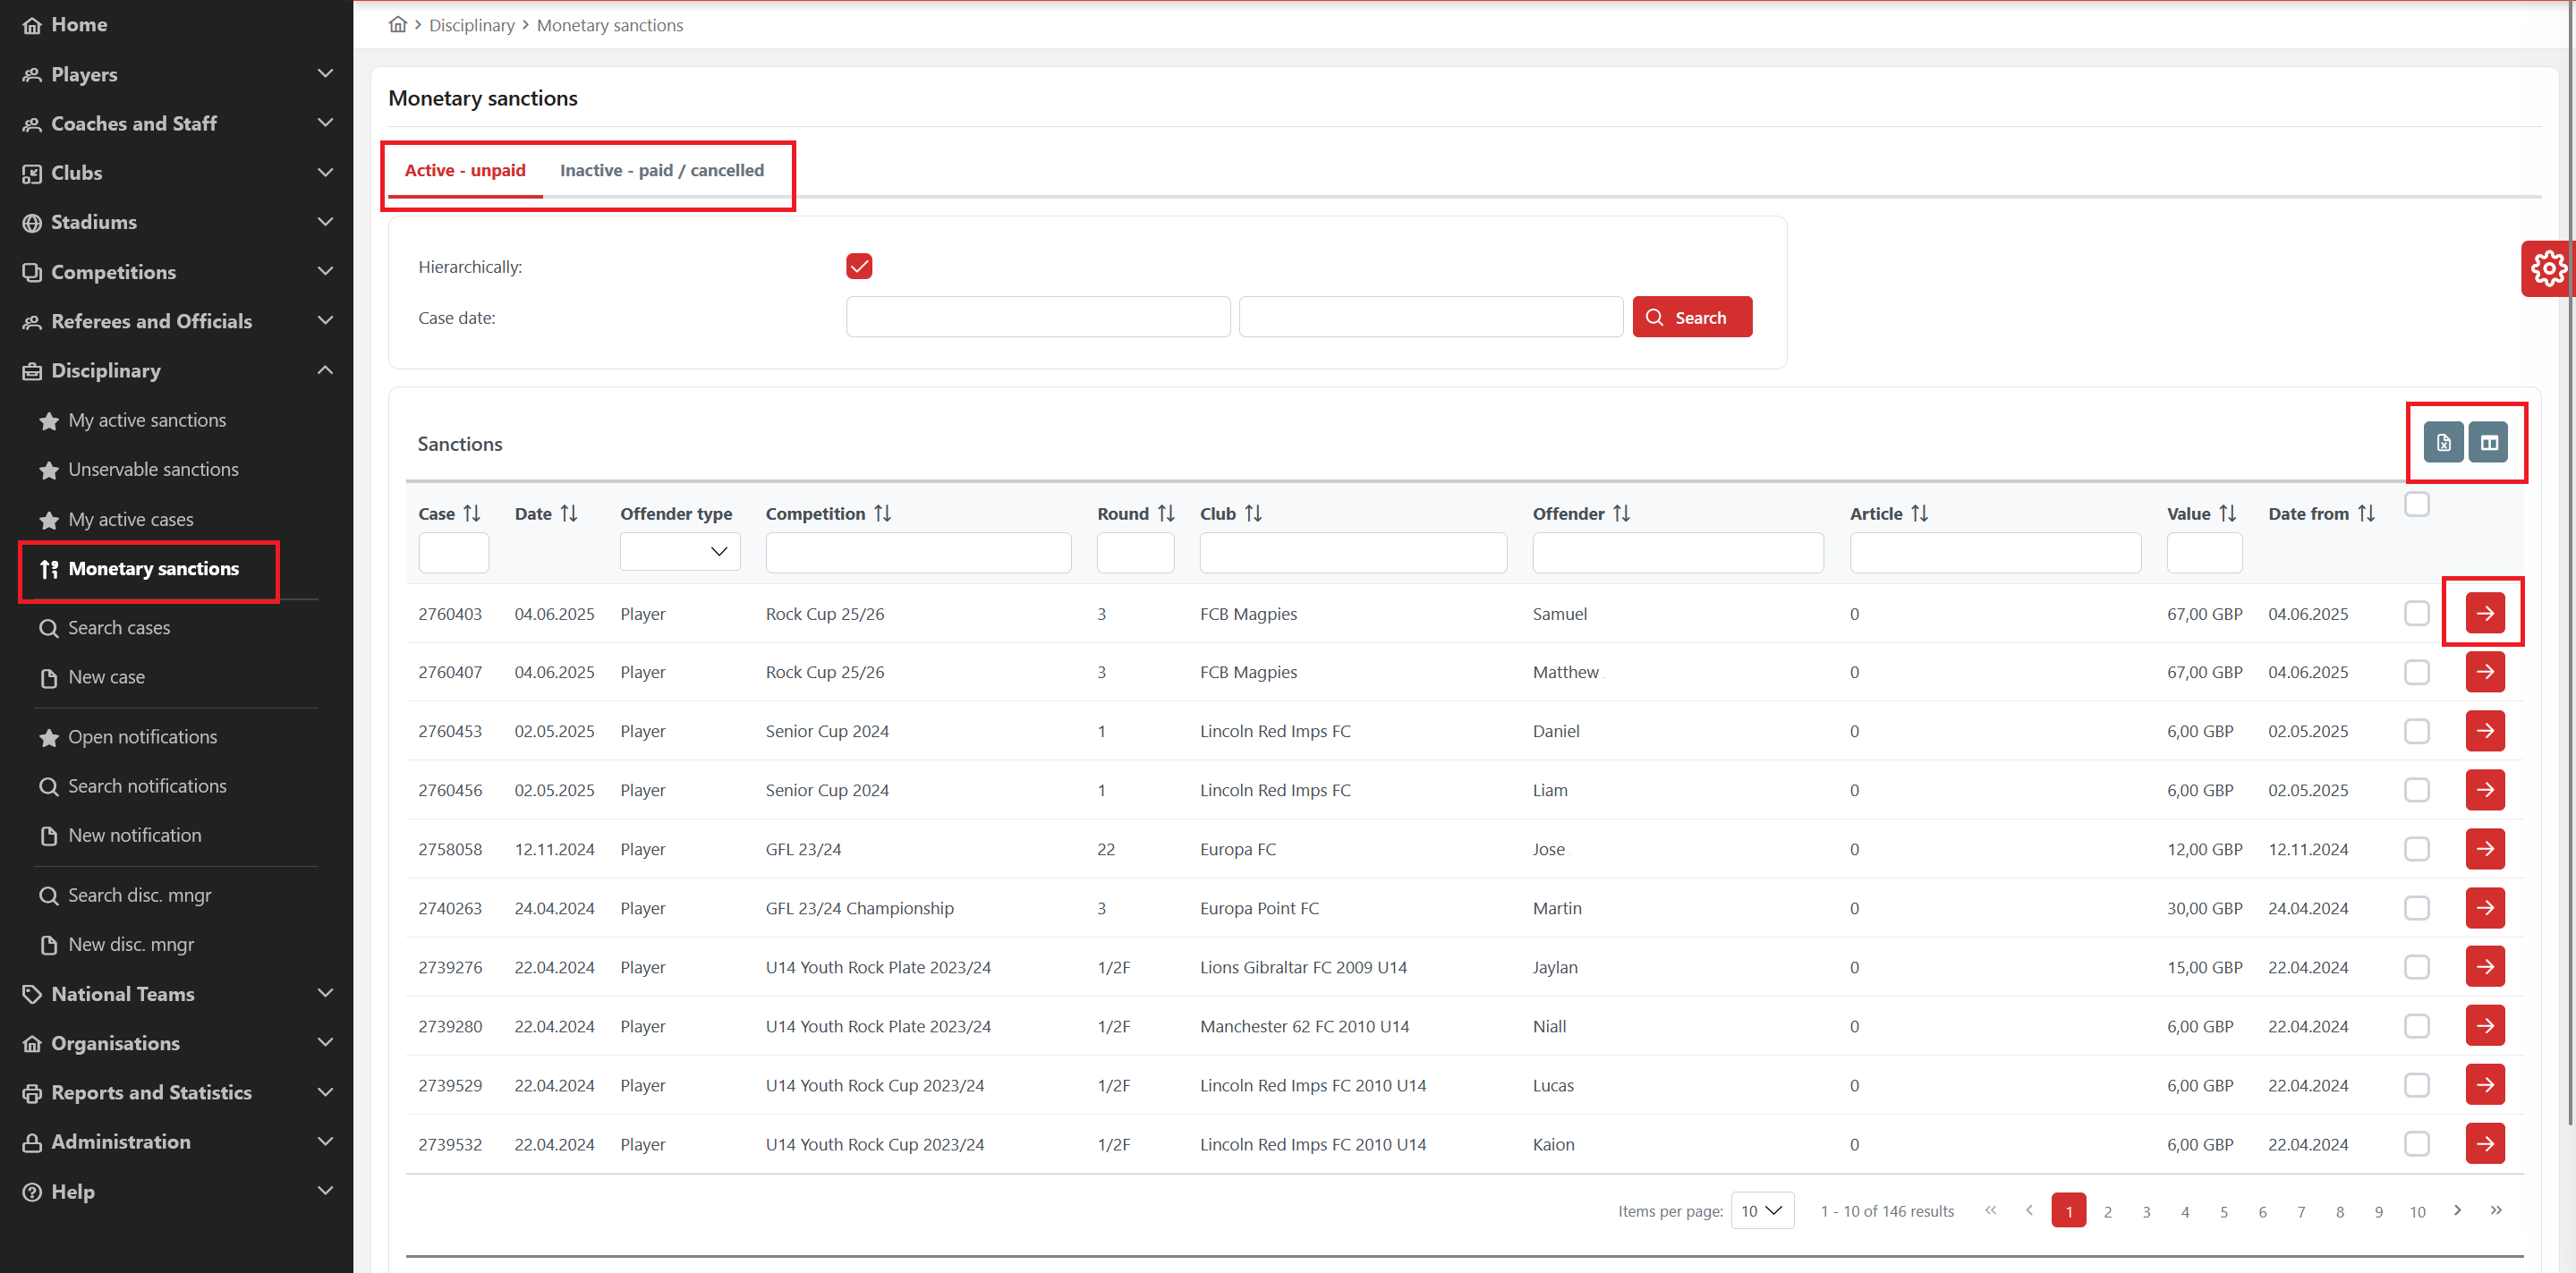Open items per page dropdown
The image size is (2576, 1273).
(1762, 1211)
